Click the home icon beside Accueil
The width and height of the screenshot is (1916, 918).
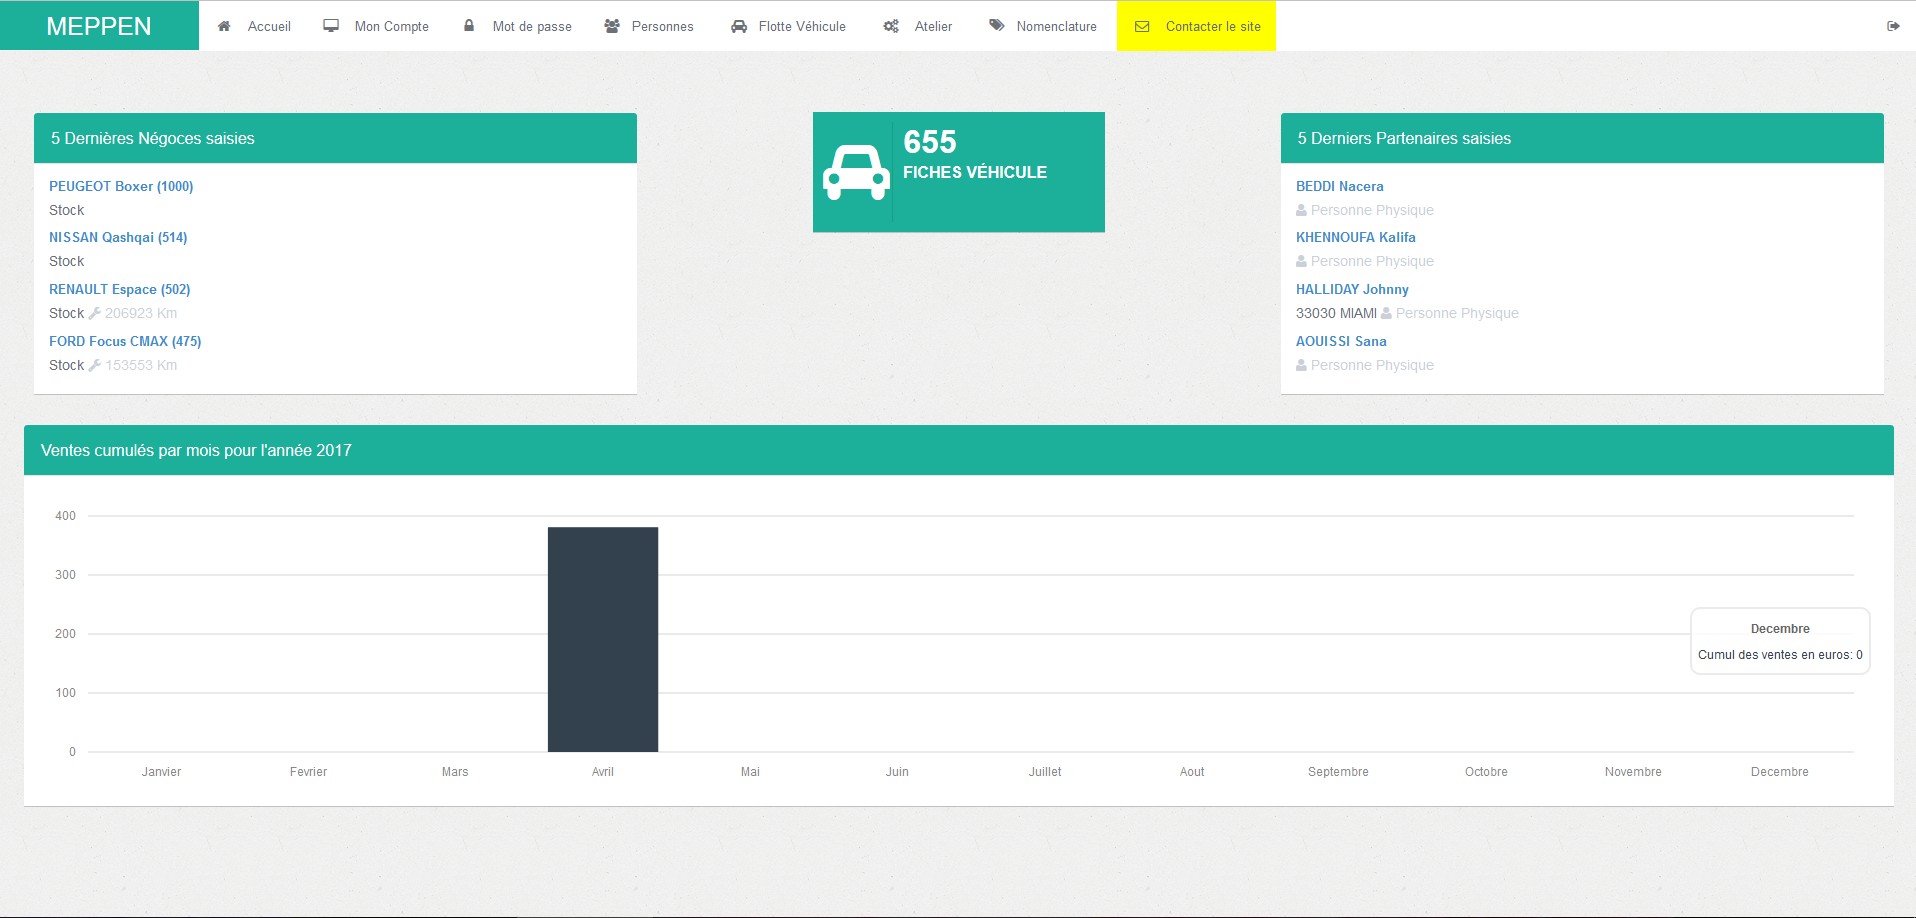pos(224,26)
